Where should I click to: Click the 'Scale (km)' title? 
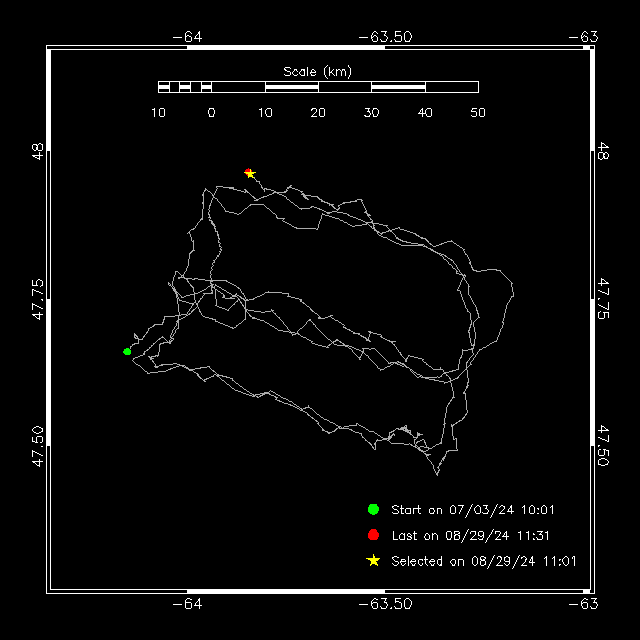click(x=317, y=72)
